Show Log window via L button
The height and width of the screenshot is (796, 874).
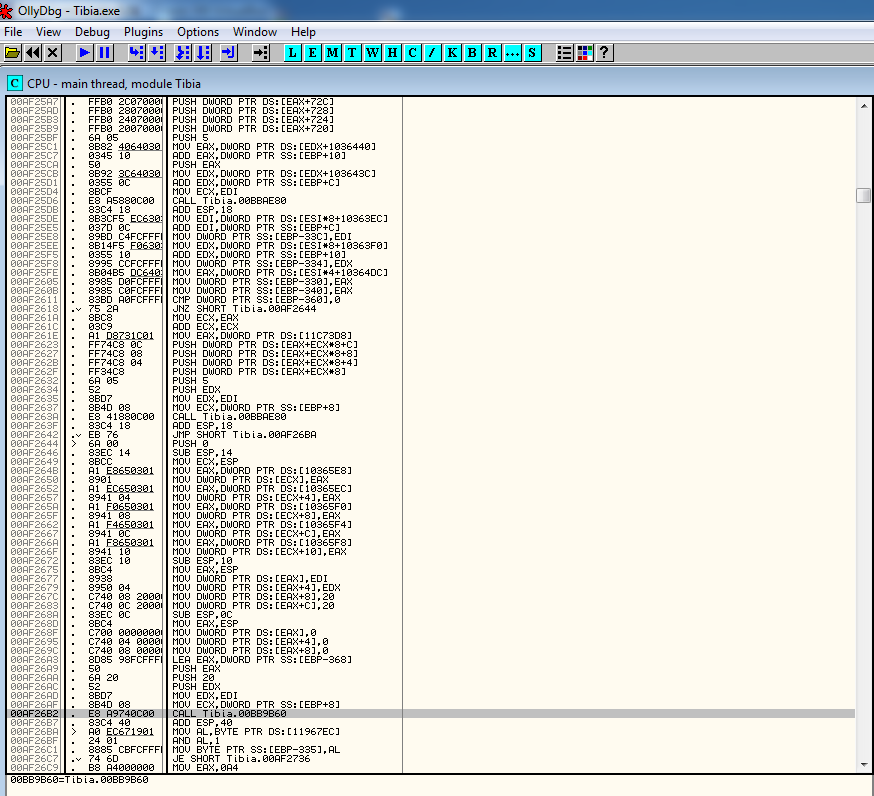(x=293, y=53)
